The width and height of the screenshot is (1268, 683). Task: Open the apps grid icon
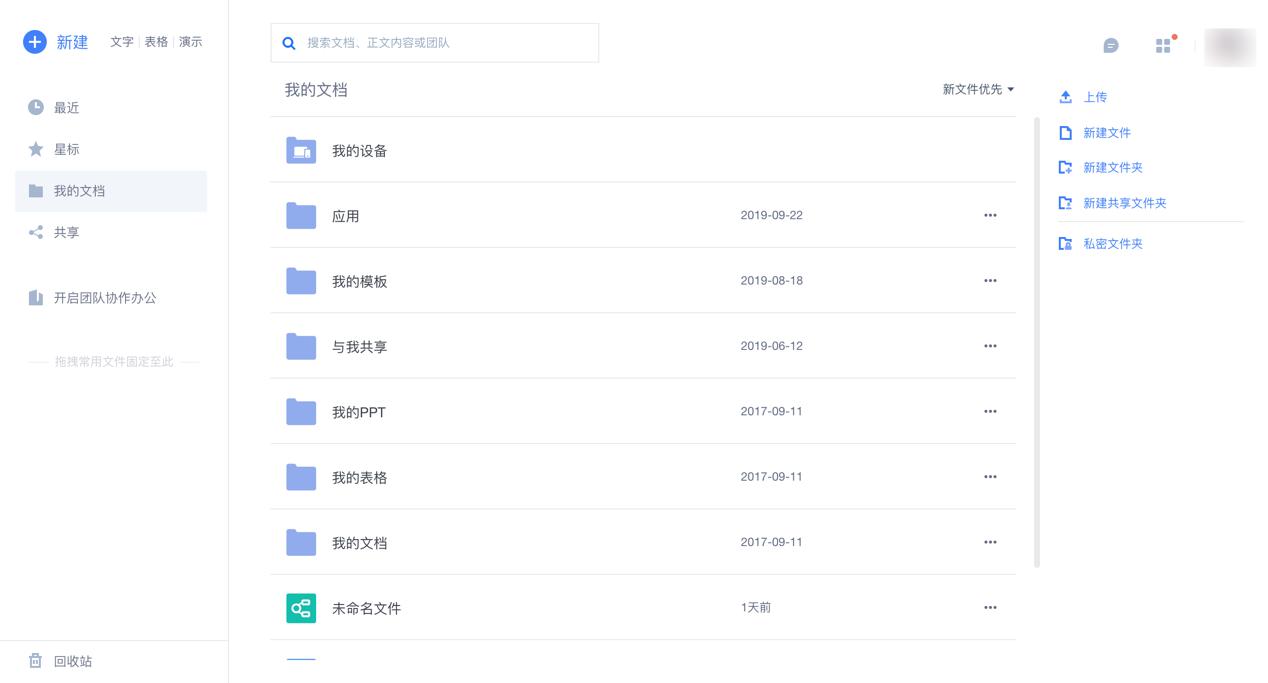1163,46
